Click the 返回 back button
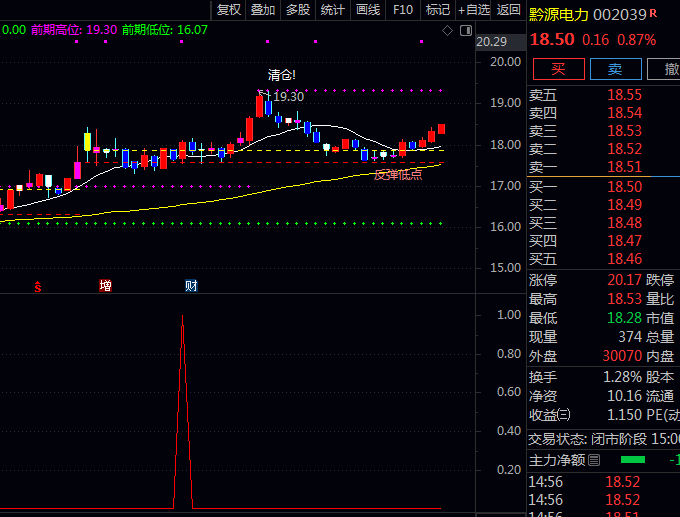The width and height of the screenshot is (680, 517). pos(508,10)
